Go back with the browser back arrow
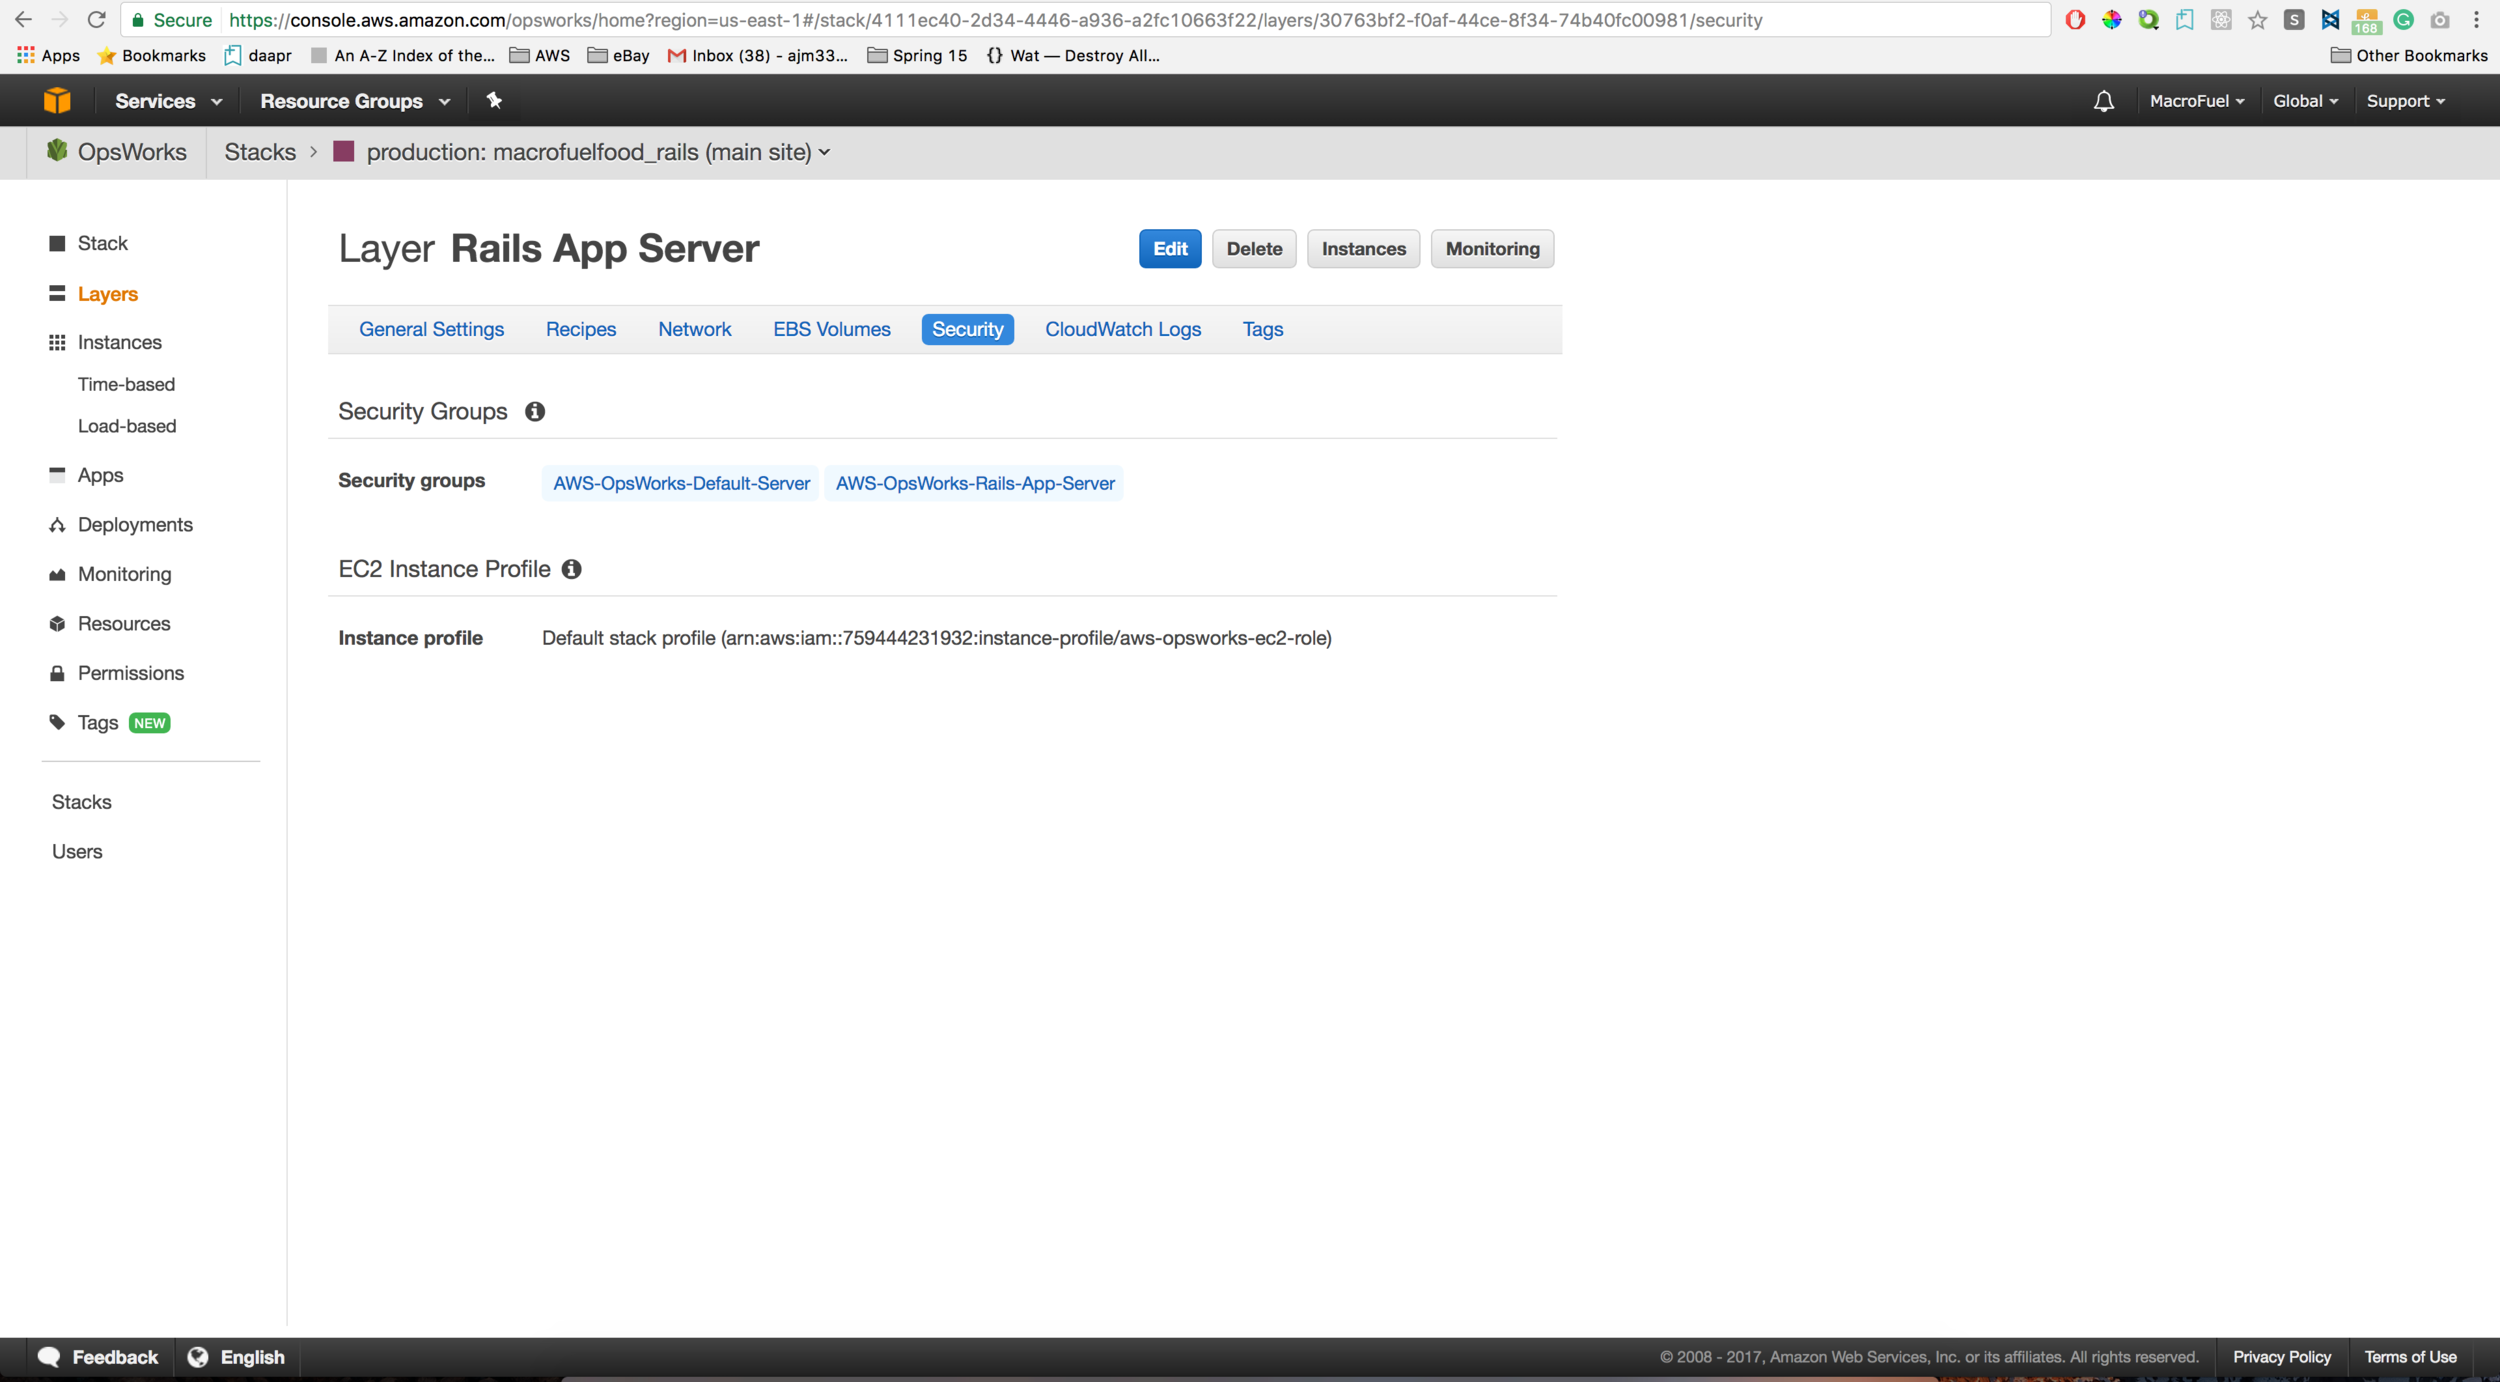This screenshot has height=1382, width=2500. pyautogui.click(x=23, y=19)
